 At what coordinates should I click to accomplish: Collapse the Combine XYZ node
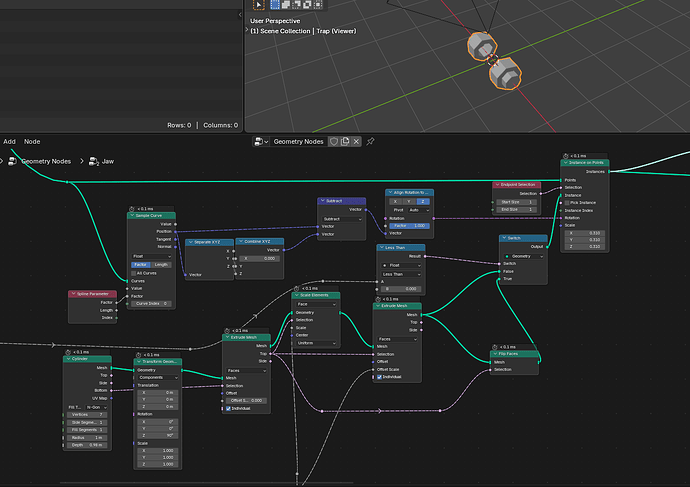241,242
